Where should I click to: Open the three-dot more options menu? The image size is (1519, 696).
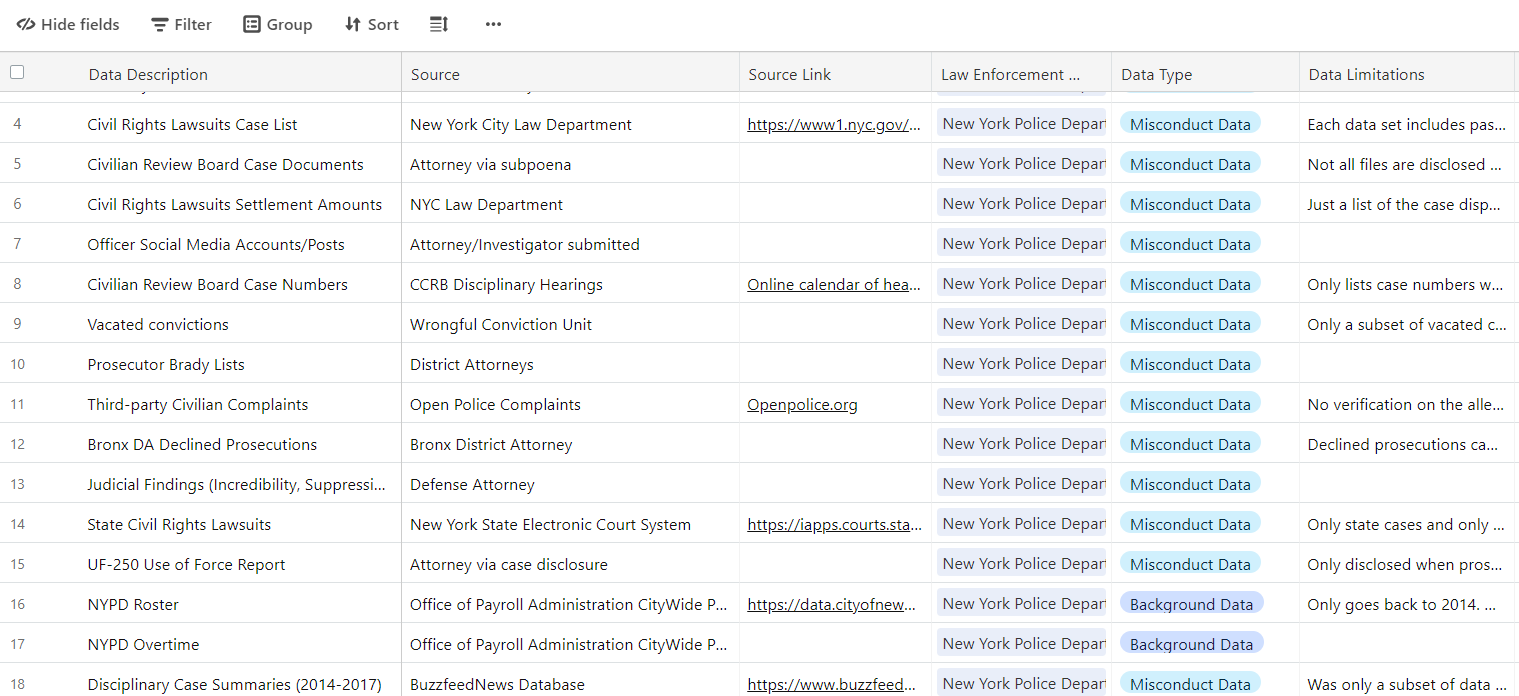[x=492, y=24]
